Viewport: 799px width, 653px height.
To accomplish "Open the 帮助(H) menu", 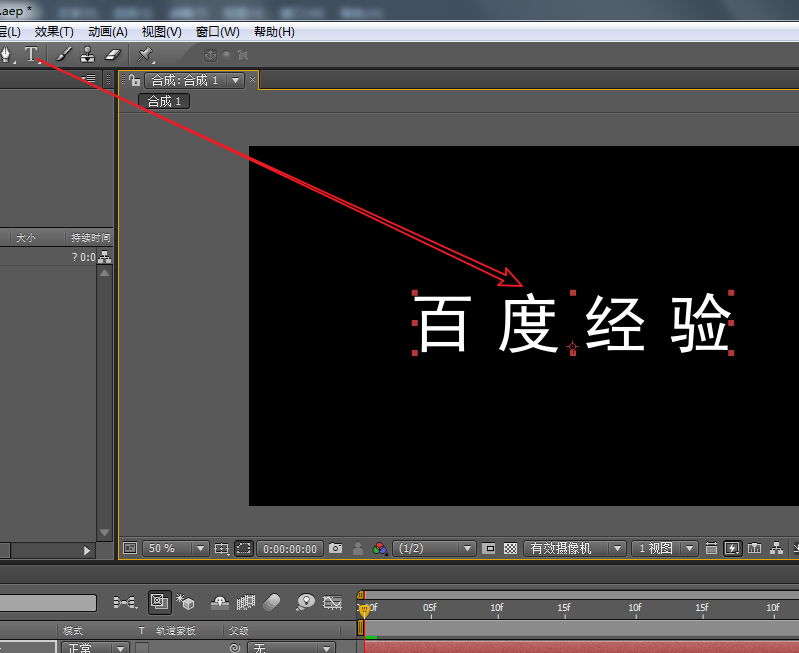I will 274,32.
